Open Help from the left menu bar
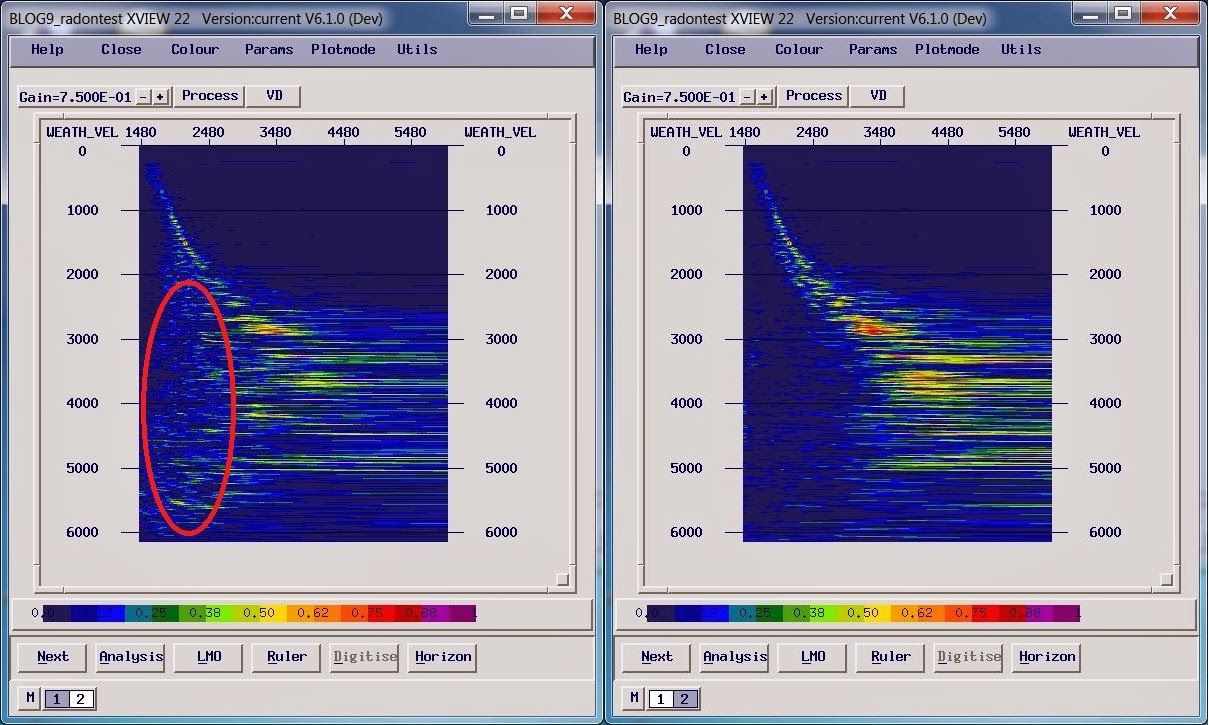The height and width of the screenshot is (725, 1209). pos(46,49)
